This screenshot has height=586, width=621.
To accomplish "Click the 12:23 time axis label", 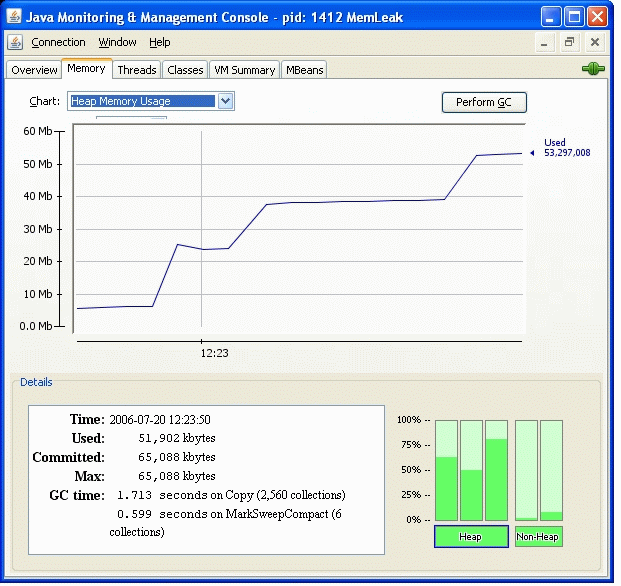I will (214, 353).
